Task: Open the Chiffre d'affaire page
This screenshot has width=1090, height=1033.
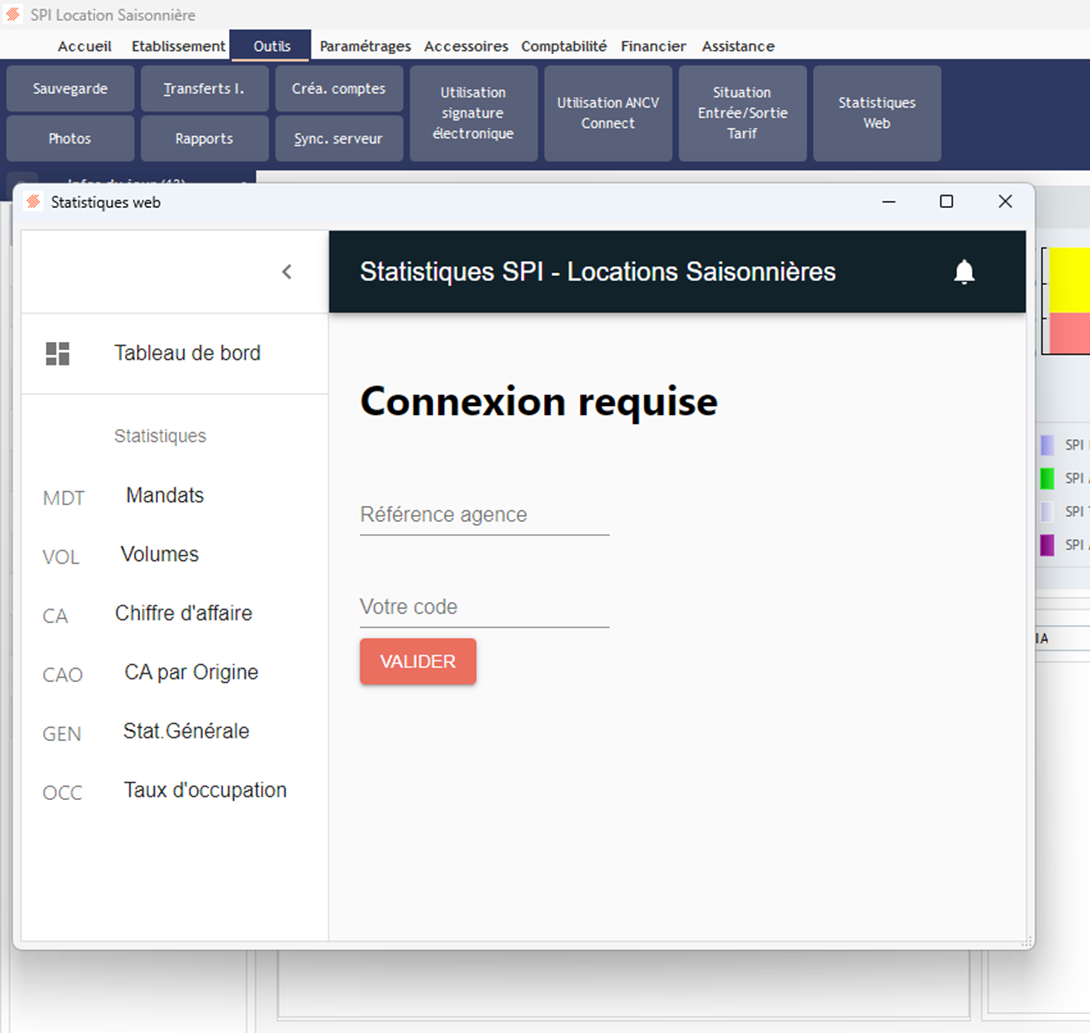Action: 184,613
